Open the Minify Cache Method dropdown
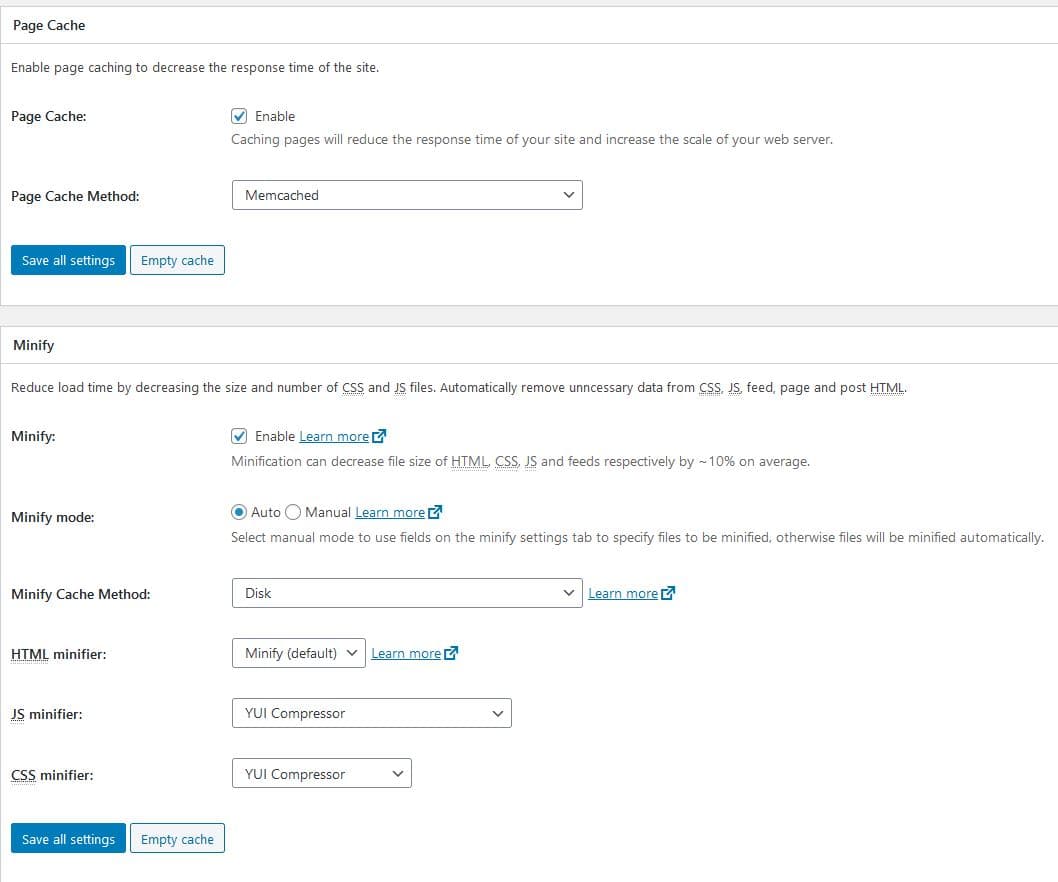Image resolution: width=1058 pixels, height=882 pixels. tap(406, 593)
